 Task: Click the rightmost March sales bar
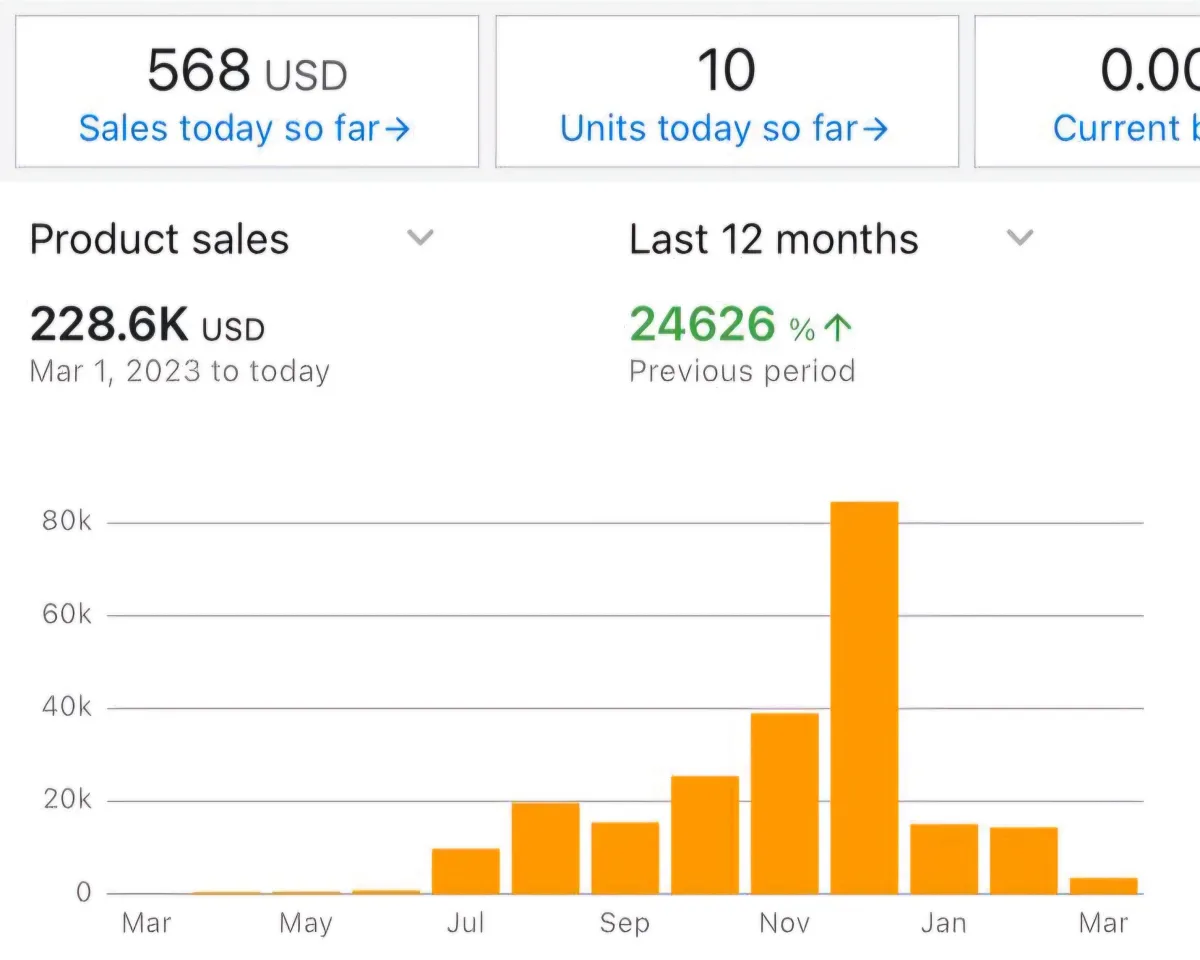(x=1104, y=885)
